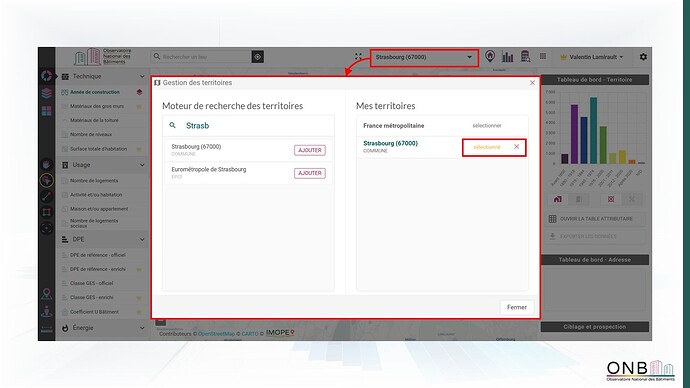This screenshot has width=690, height=388.
Task: Click the territory search field containing Strasb
Action: (x=248, y=126)
